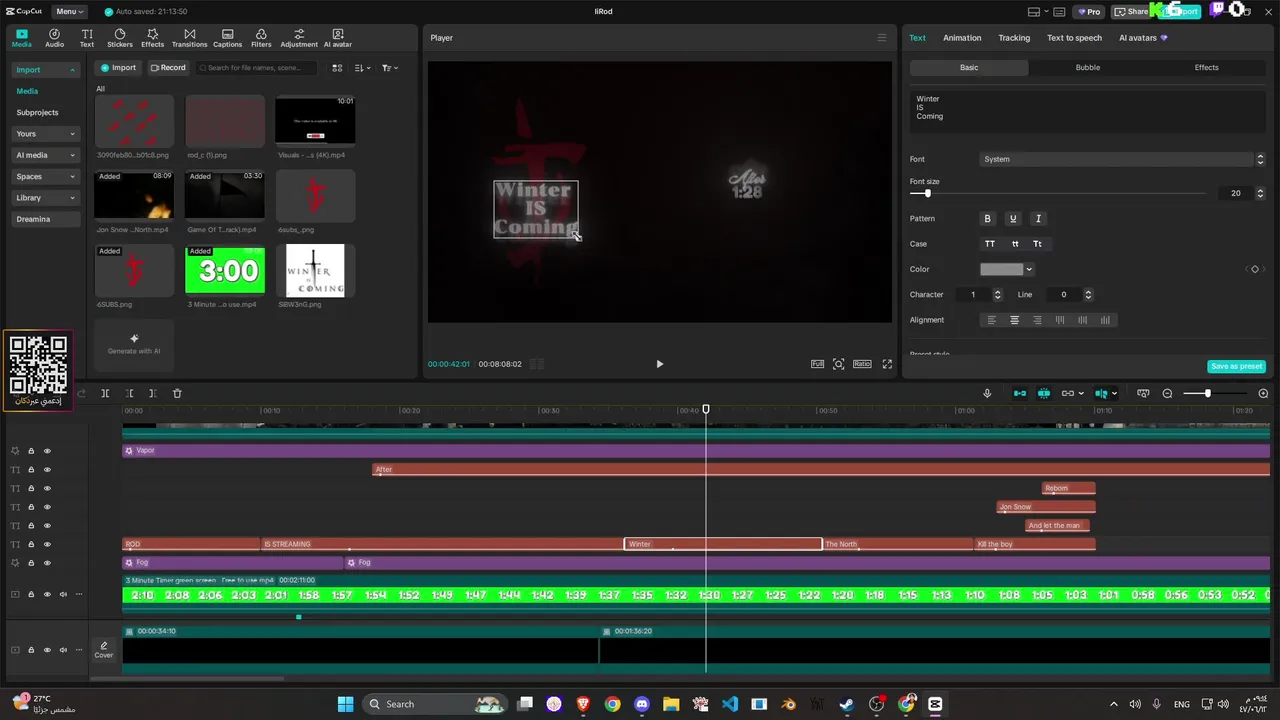Click the player Ratio icon
The width and height of the screenshot is (1280, 720).
[x=862, y=364]
